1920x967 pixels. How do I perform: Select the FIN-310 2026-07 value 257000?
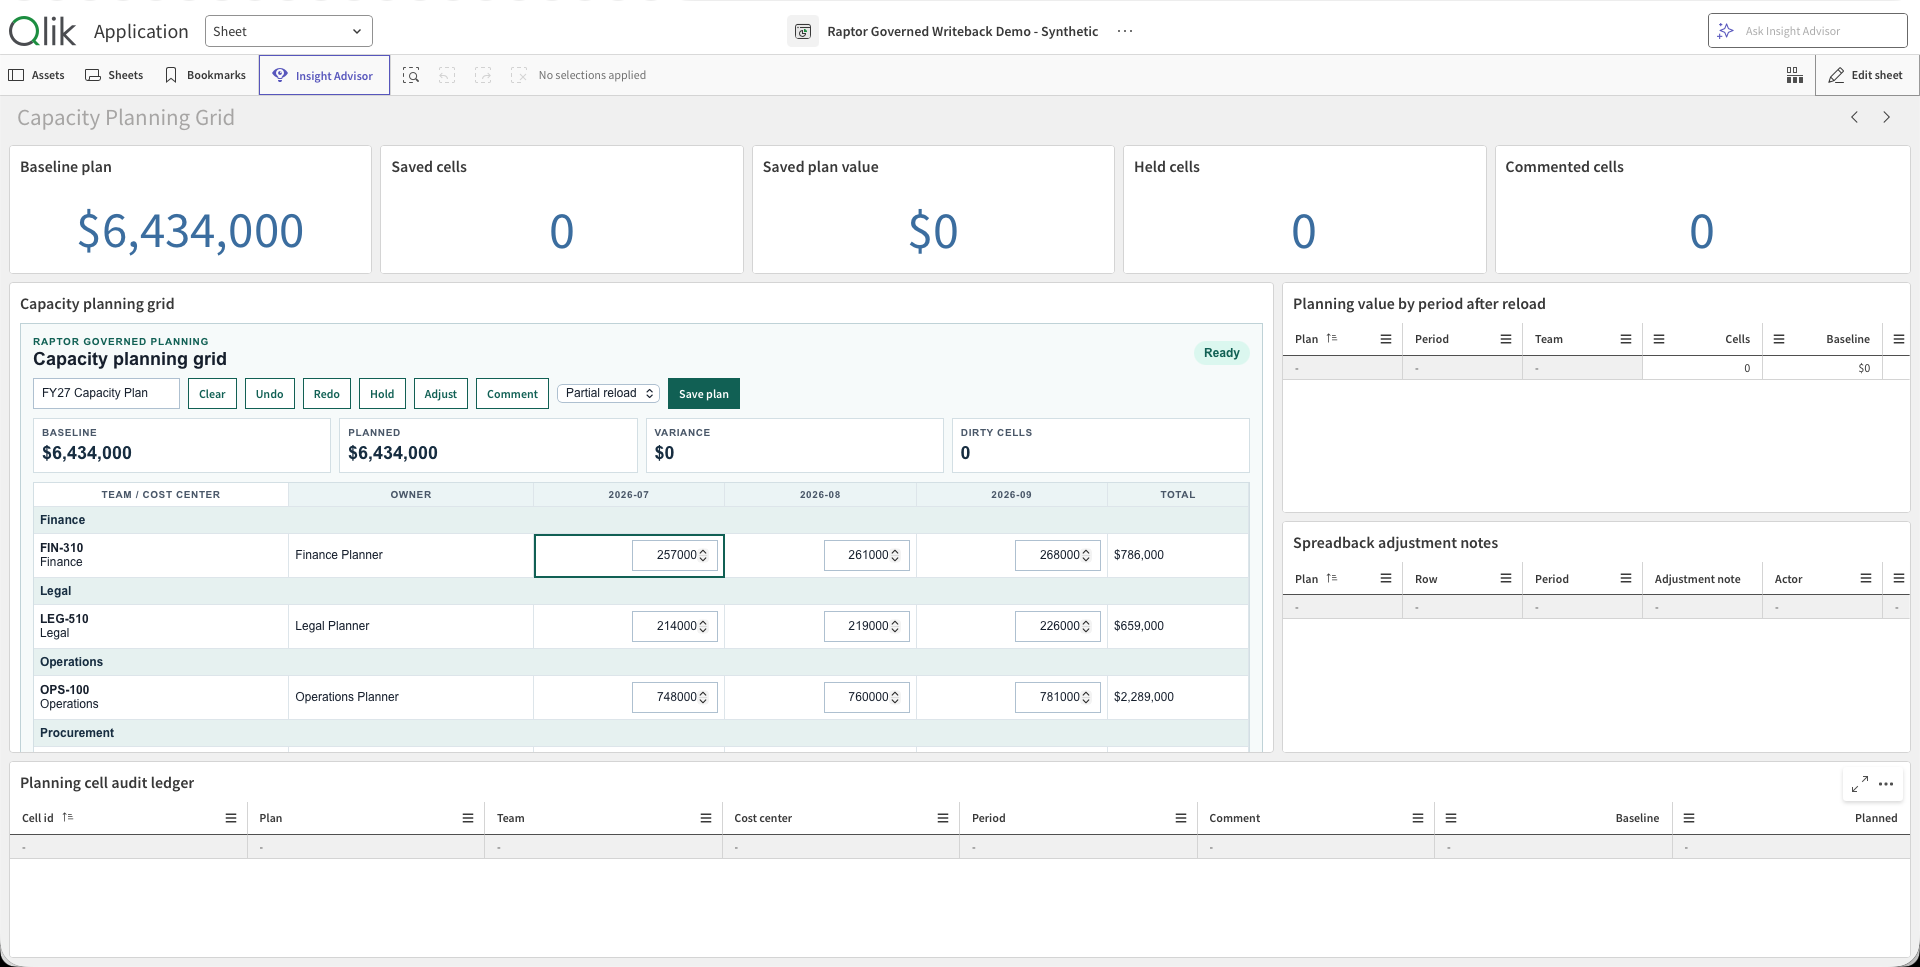(675, 555)
